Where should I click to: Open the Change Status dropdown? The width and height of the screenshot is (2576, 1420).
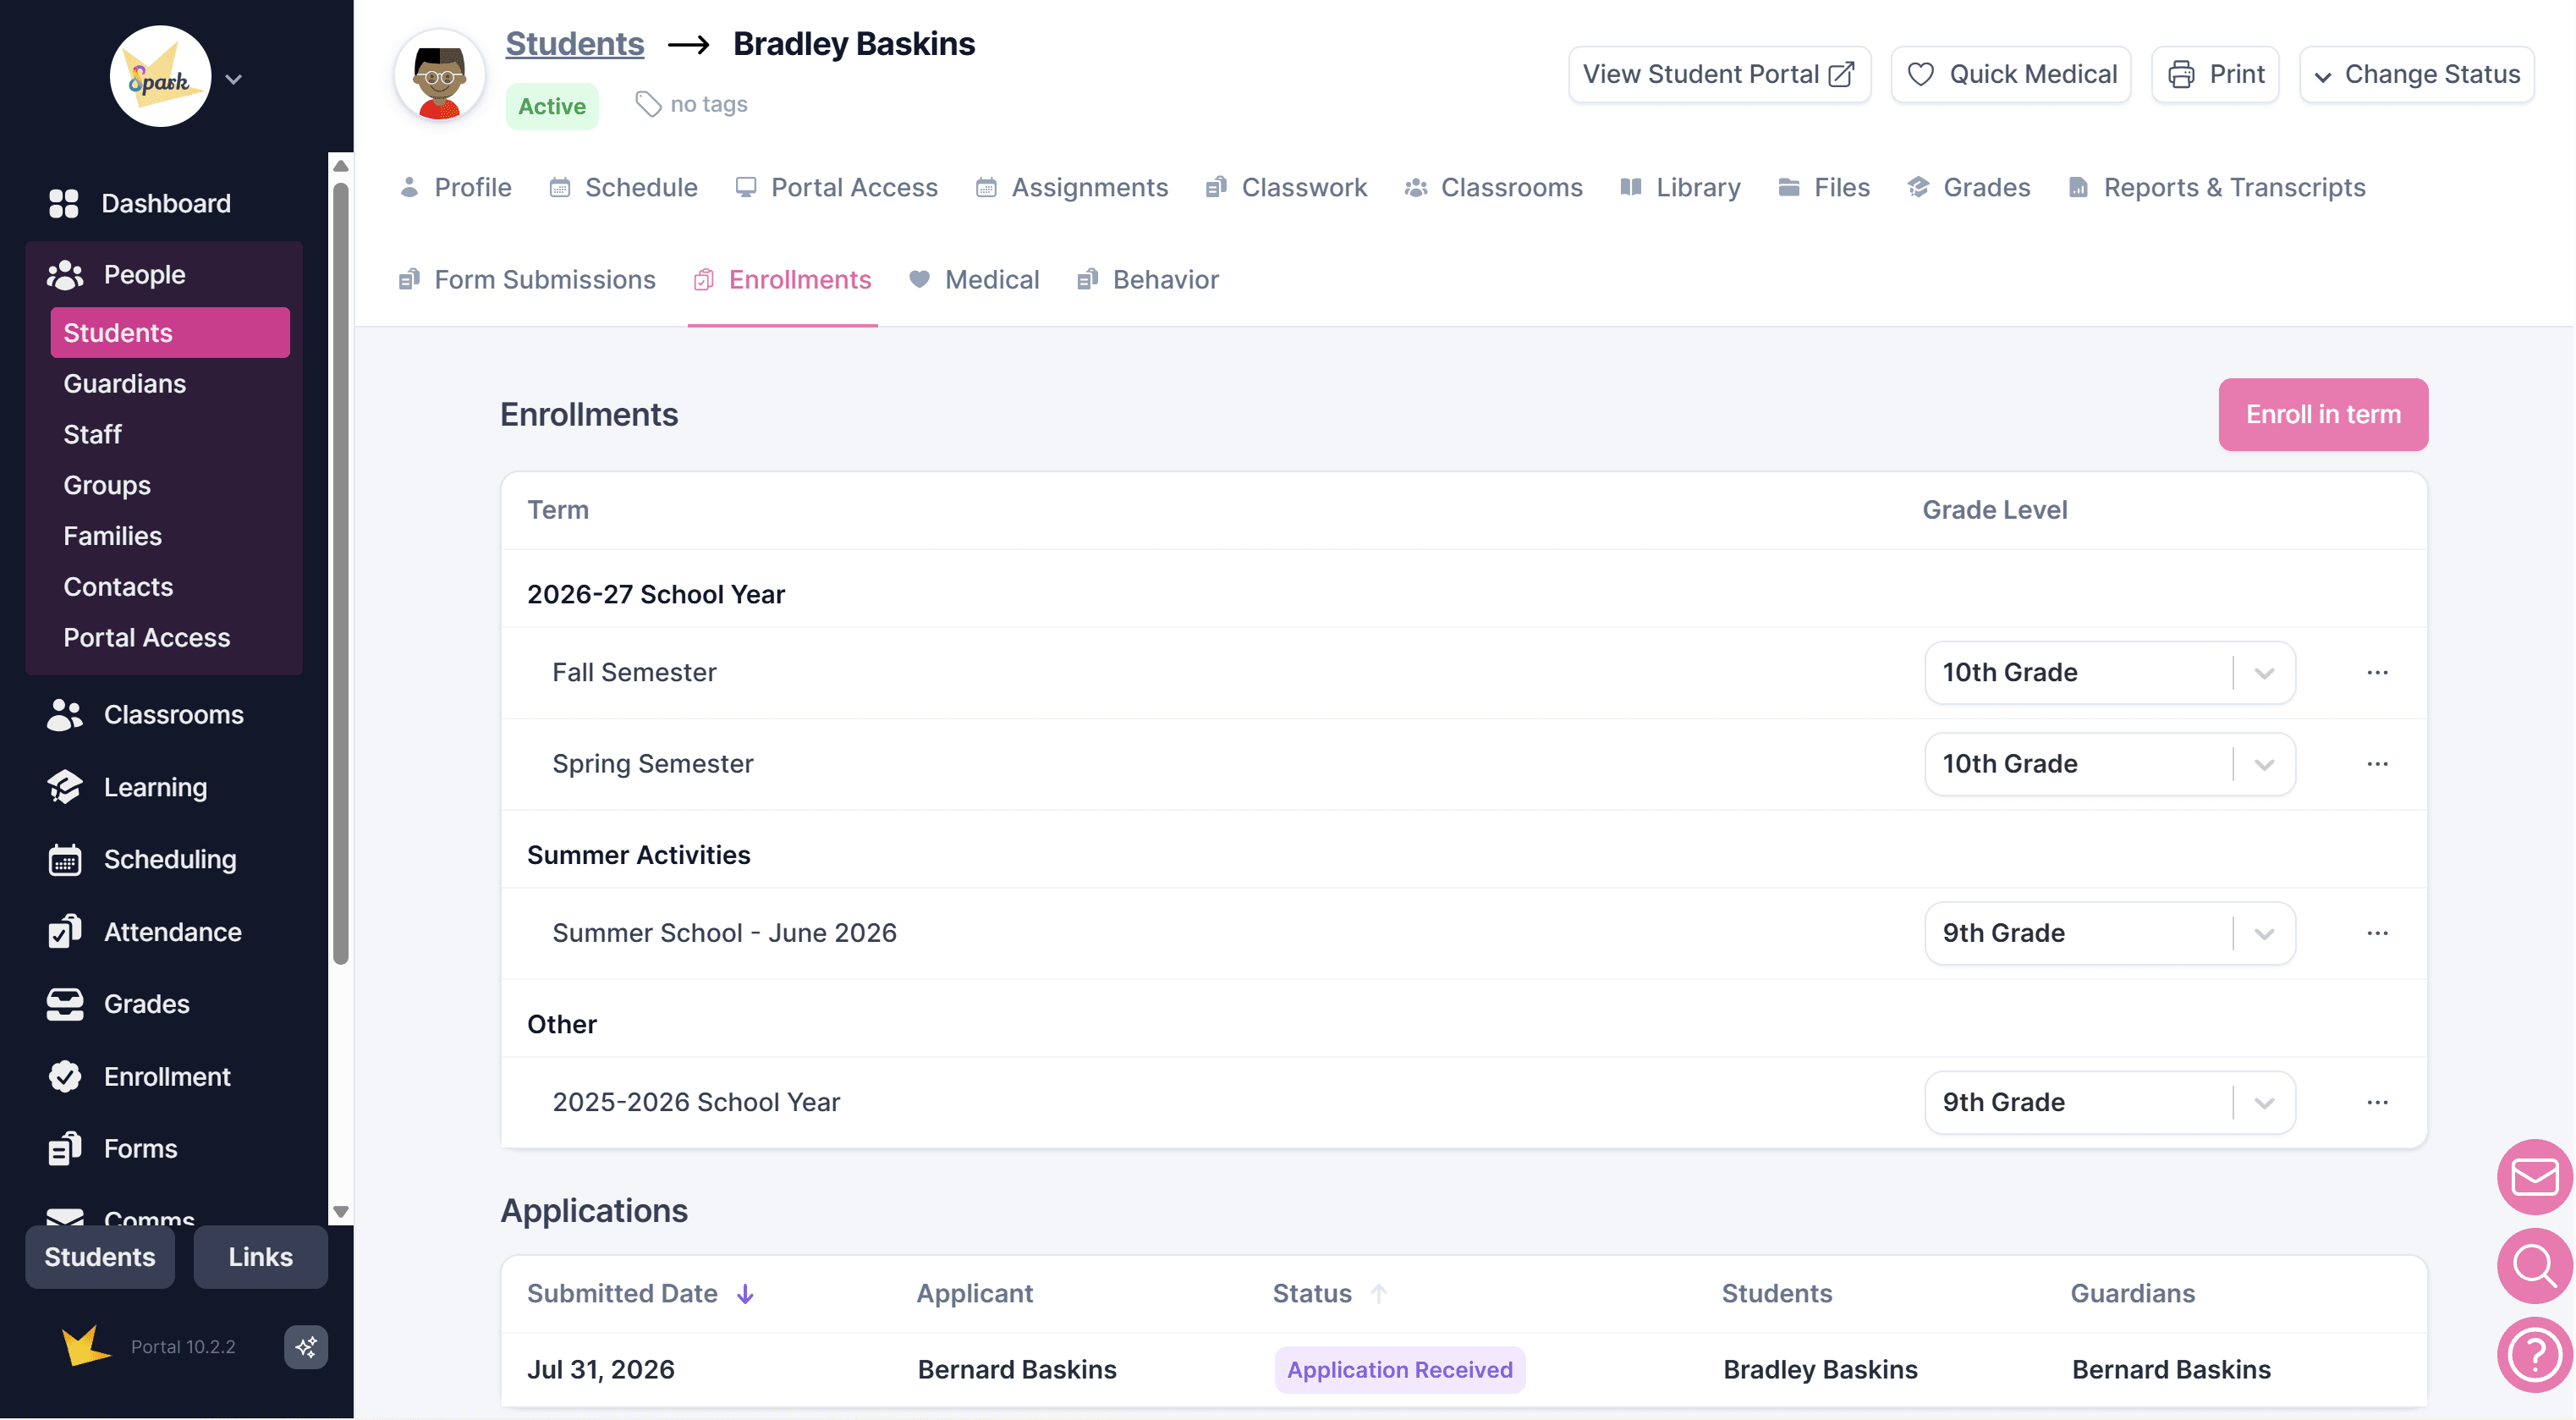[2416, 74]
